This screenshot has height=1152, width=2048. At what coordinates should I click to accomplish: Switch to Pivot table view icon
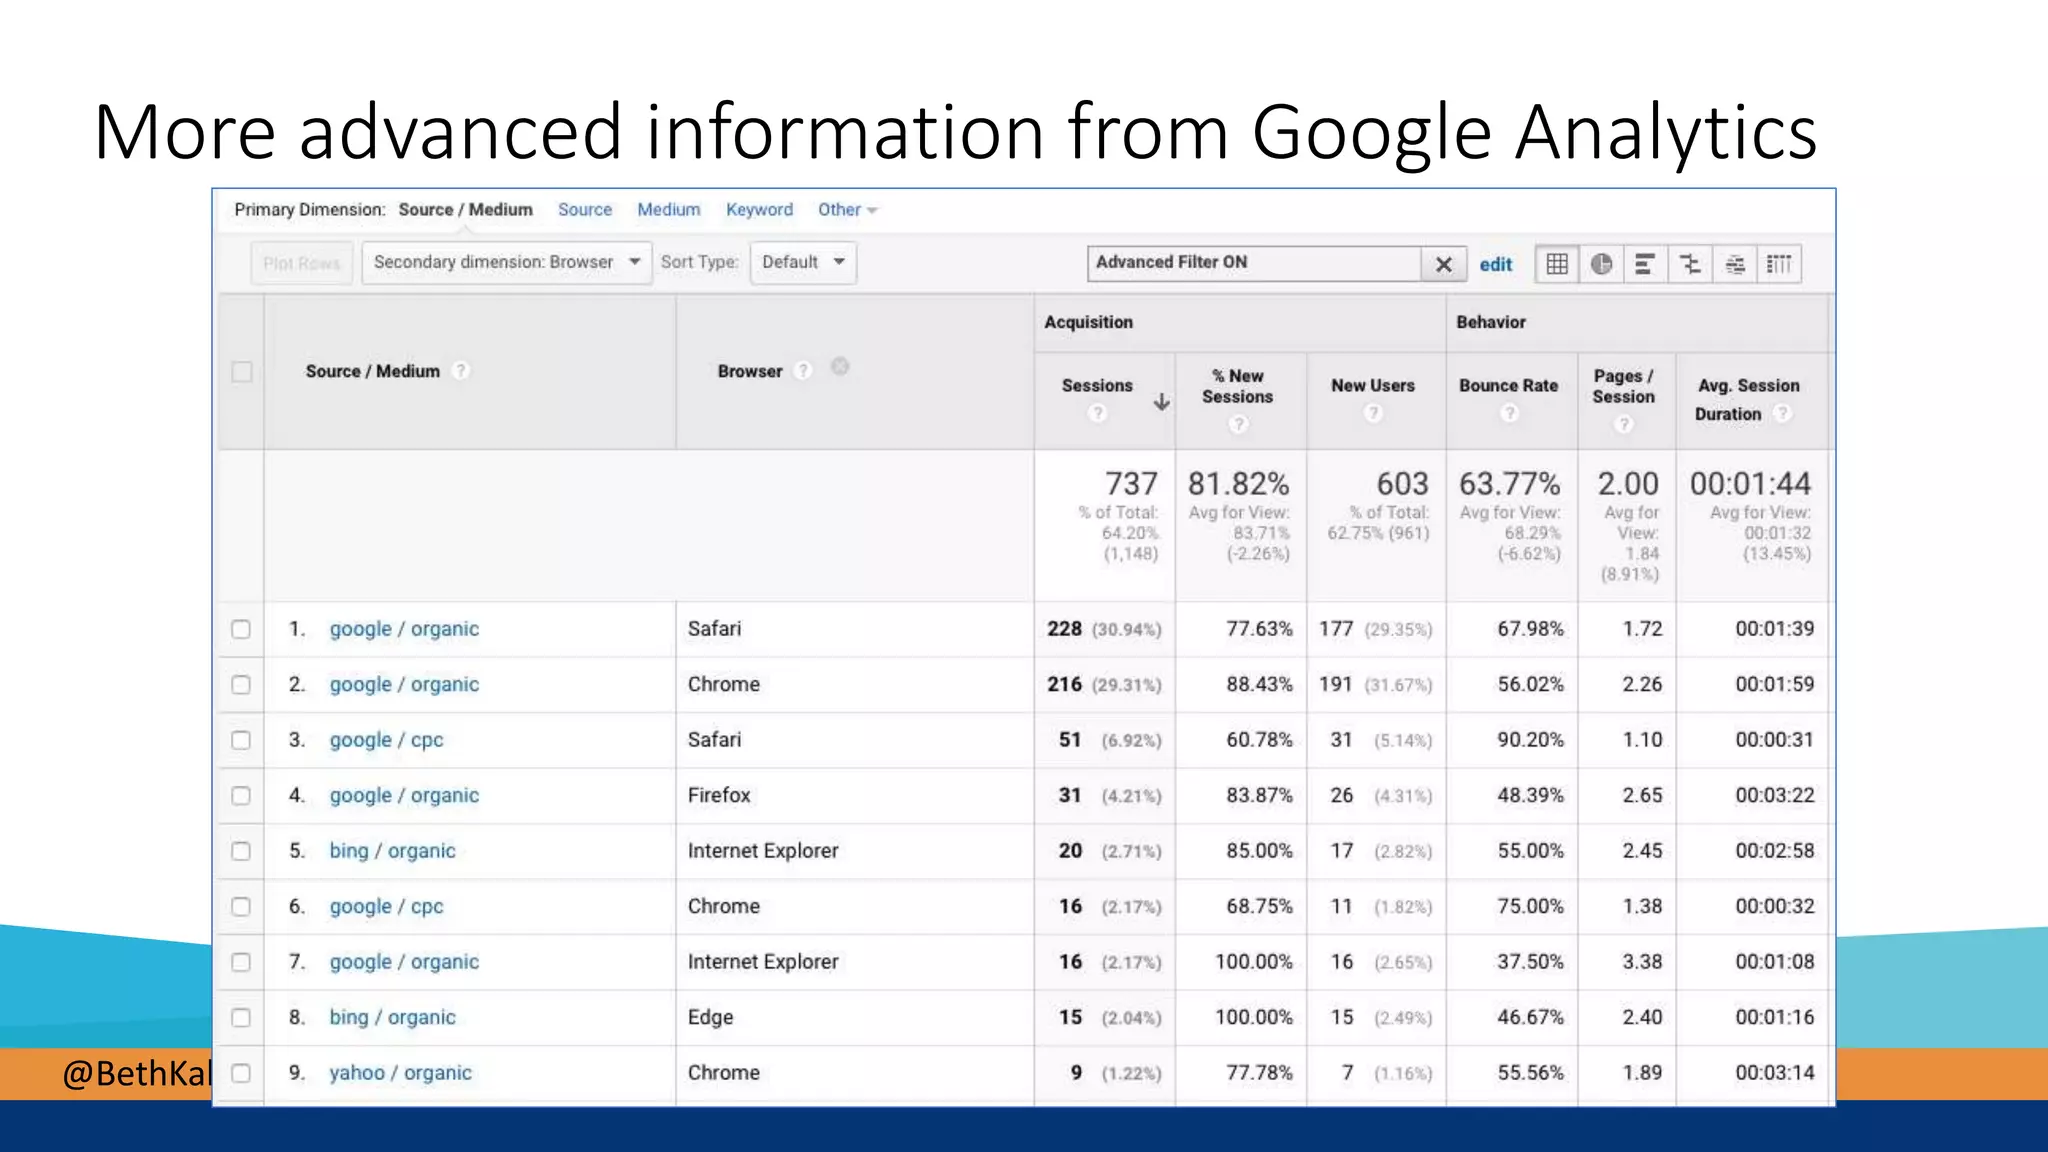point(1779,264)
